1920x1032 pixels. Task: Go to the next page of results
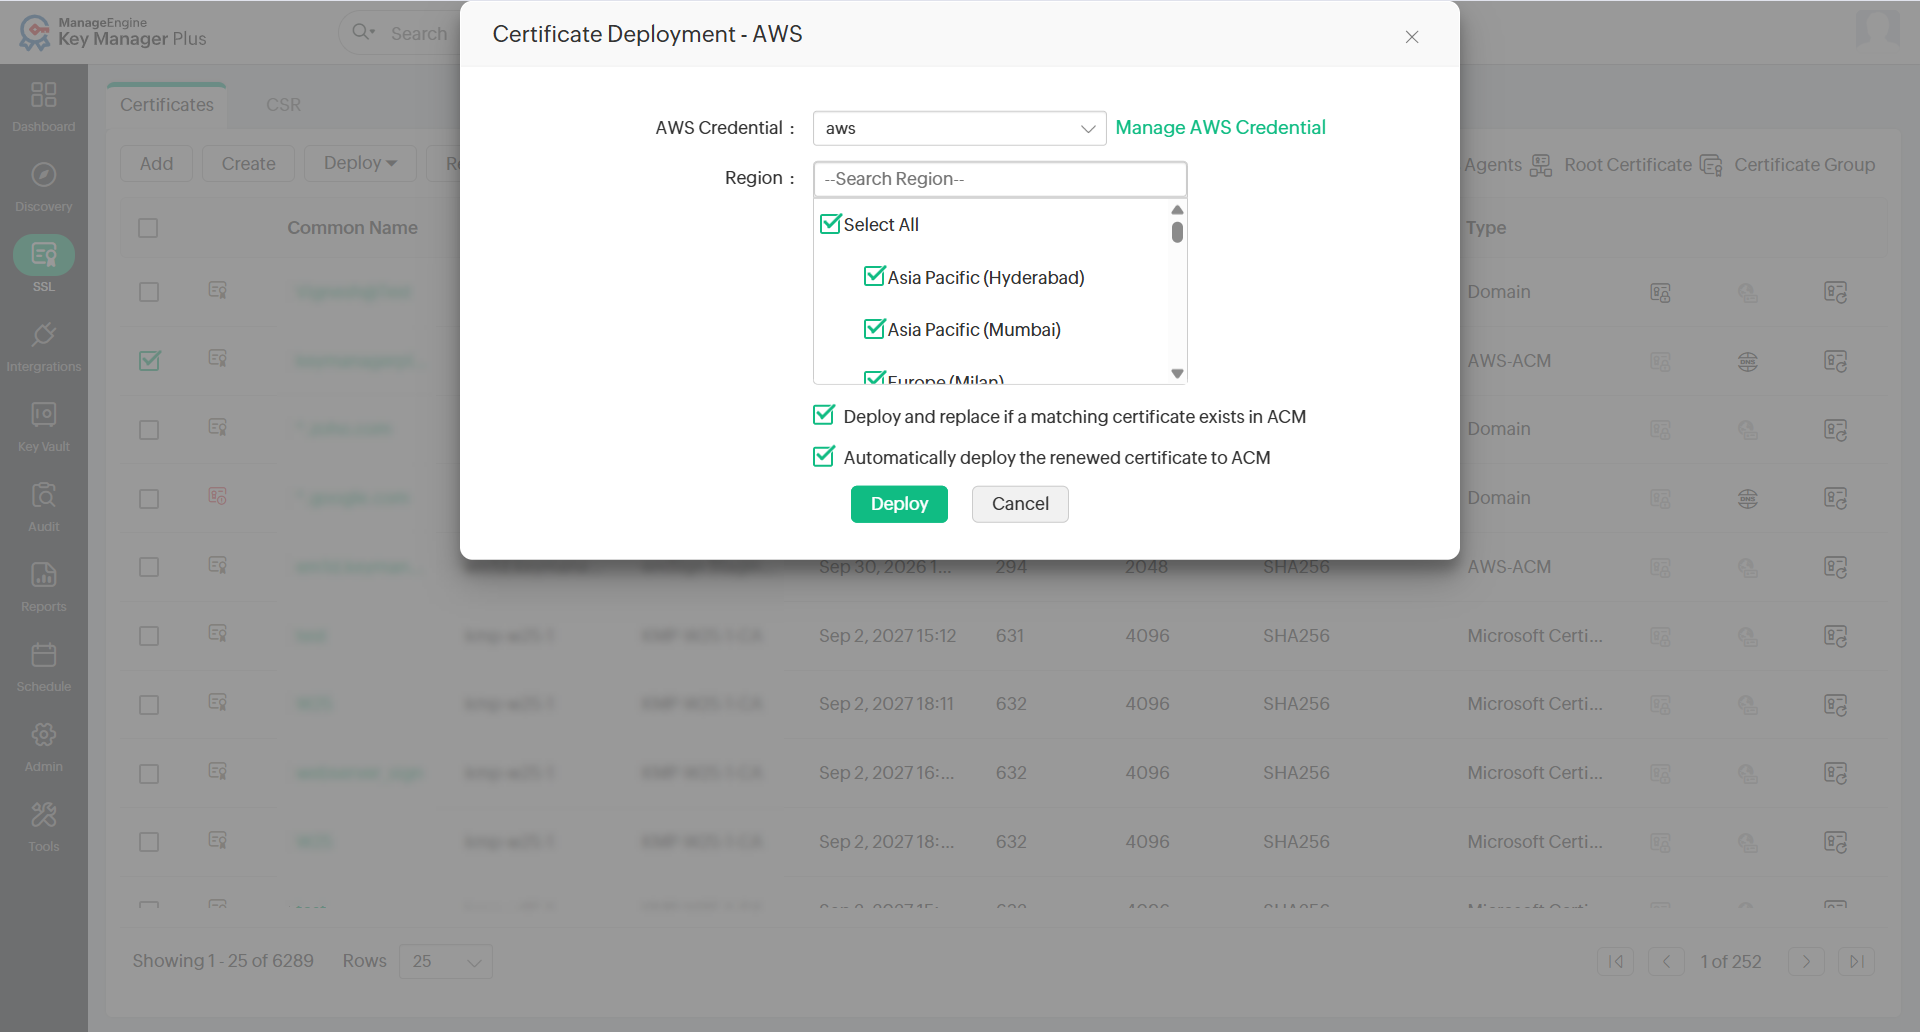(x=1806, y=961)
